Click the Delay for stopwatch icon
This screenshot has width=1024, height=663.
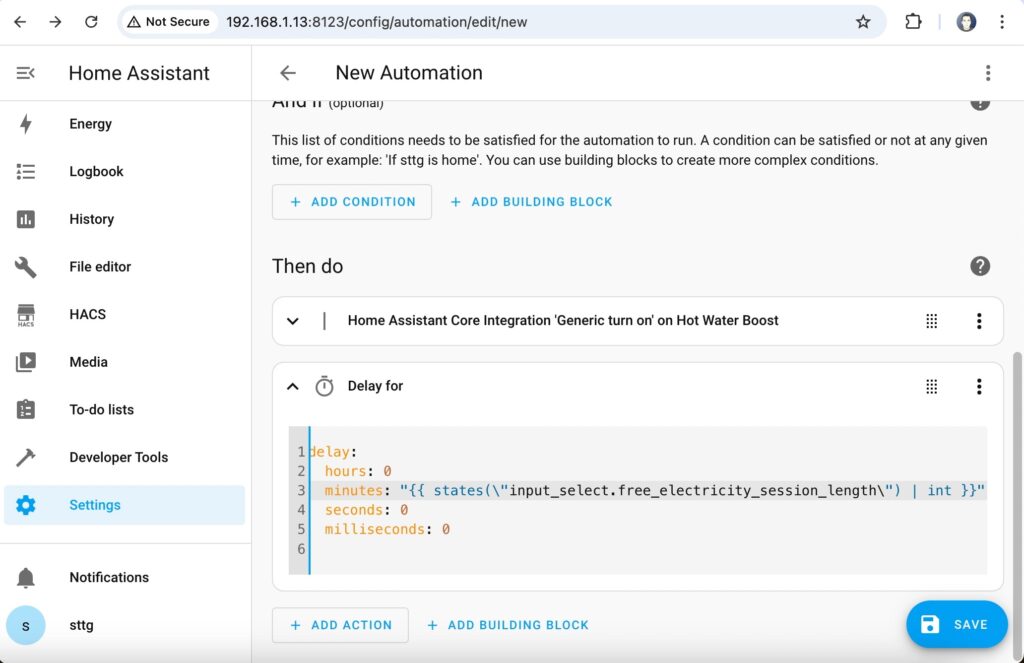click(324, 386)
